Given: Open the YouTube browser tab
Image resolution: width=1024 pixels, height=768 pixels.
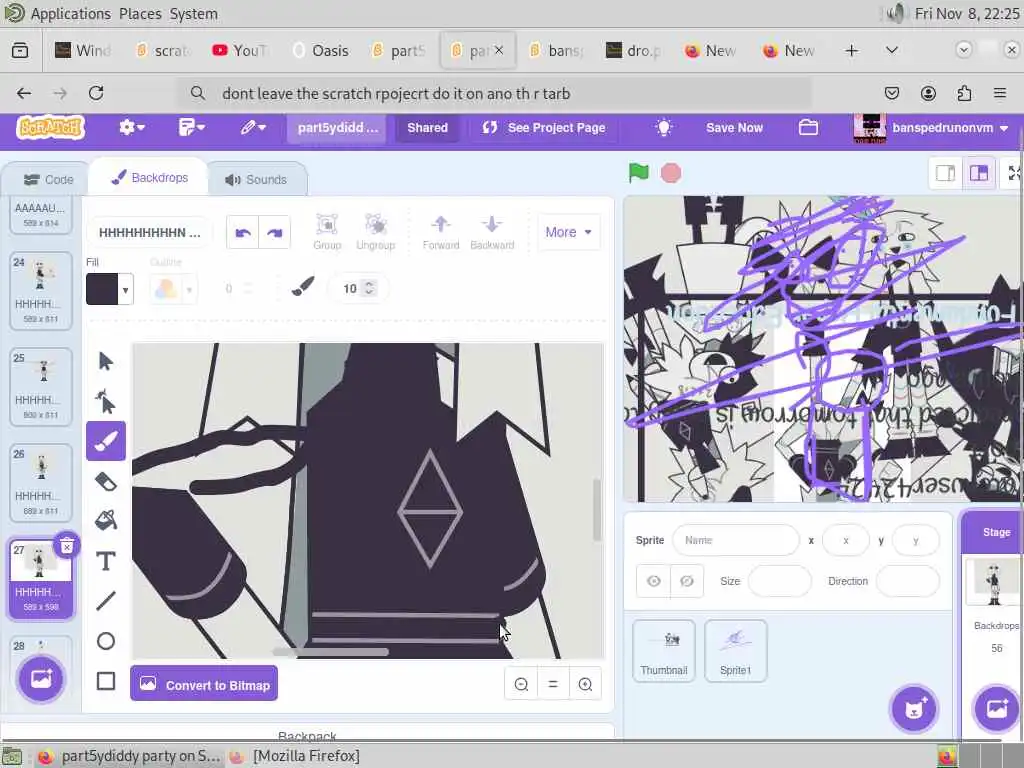Looking at the screenshot, I should [x=240, y=50].
